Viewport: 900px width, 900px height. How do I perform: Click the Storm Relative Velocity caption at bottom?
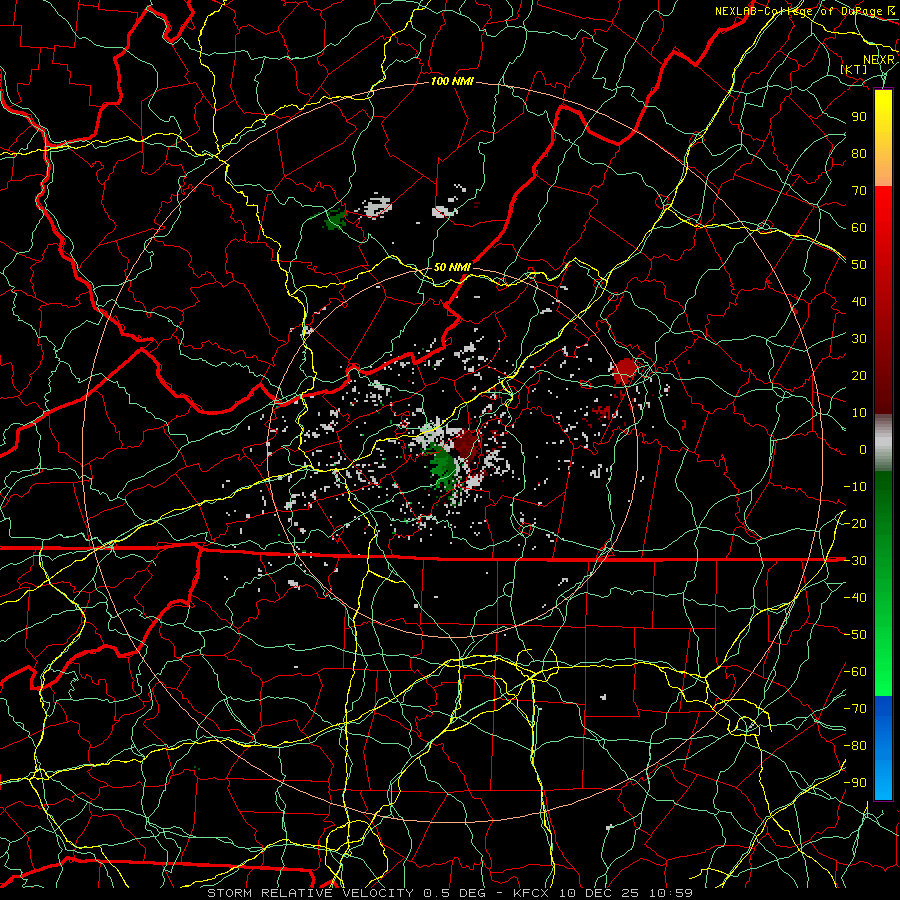(x=450, y=893)
